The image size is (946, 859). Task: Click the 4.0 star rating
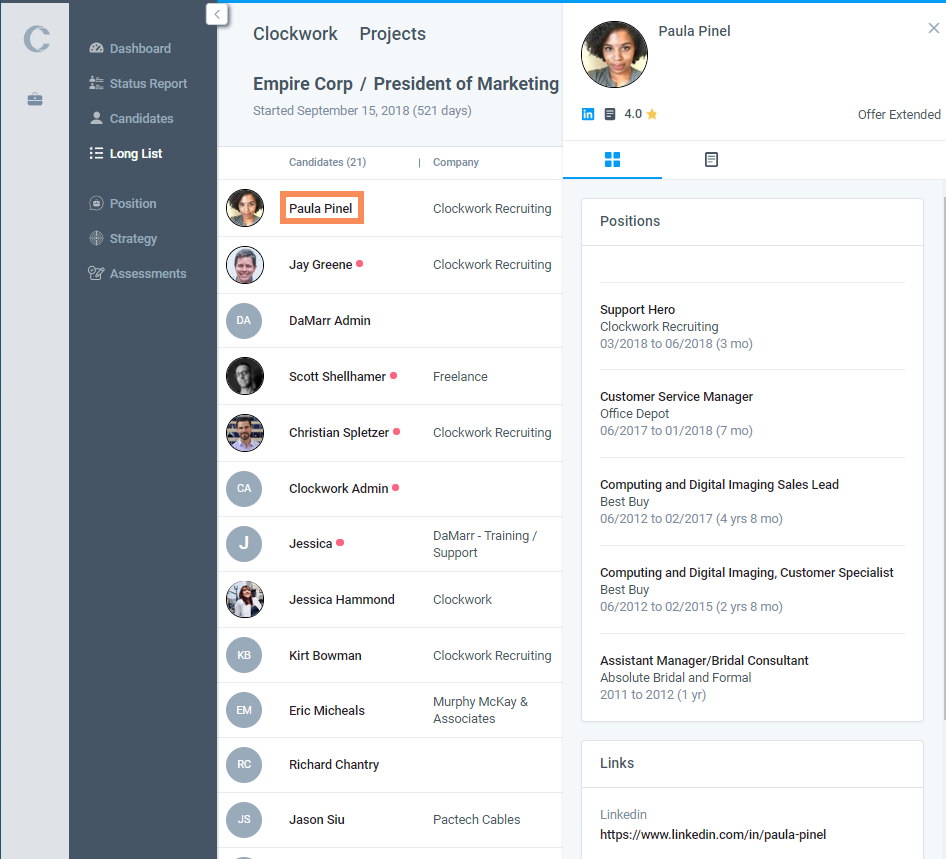pyautogui.click(x=640, y=114)
